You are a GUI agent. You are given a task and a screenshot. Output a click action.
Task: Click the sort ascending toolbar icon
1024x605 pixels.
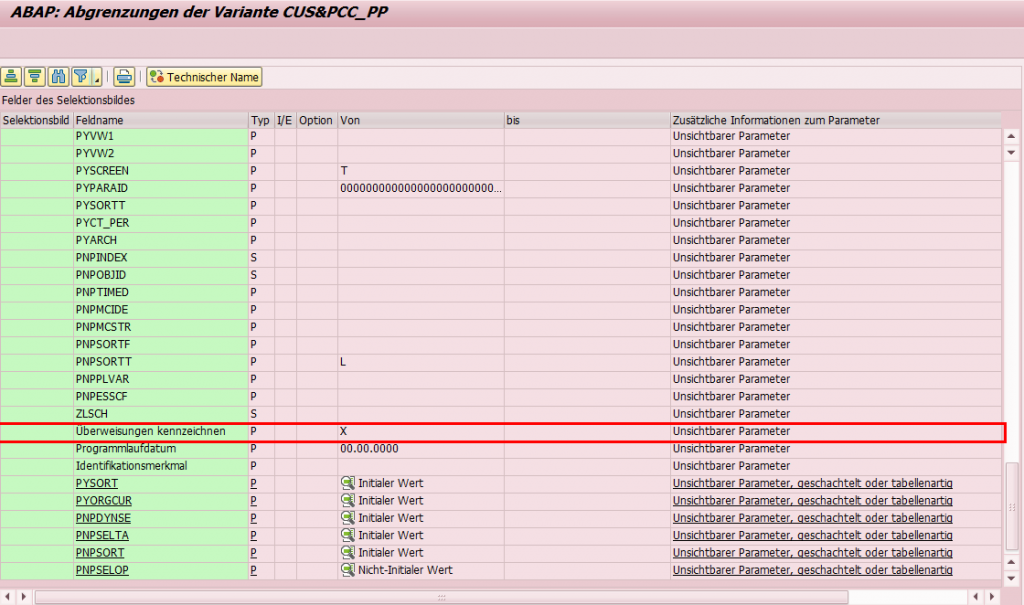coord(12,76)
